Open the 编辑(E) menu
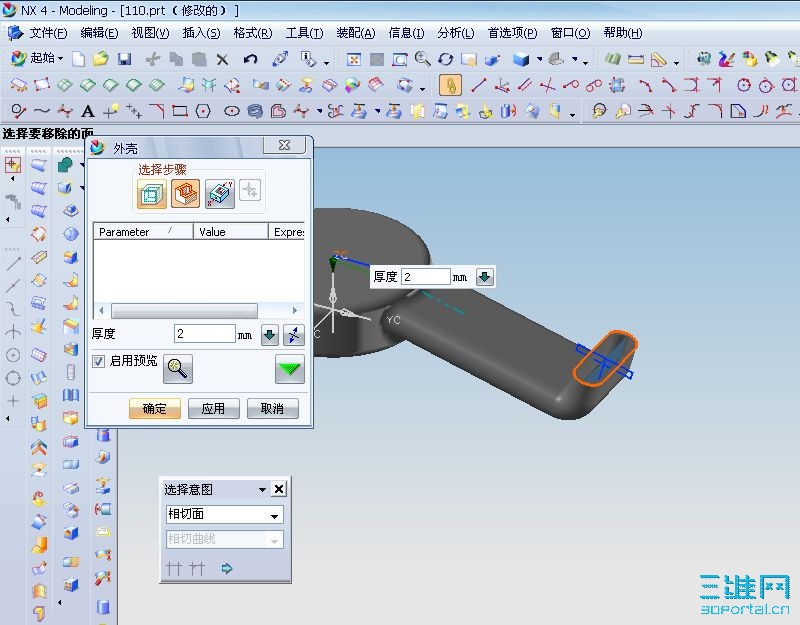 coord(99,33)
